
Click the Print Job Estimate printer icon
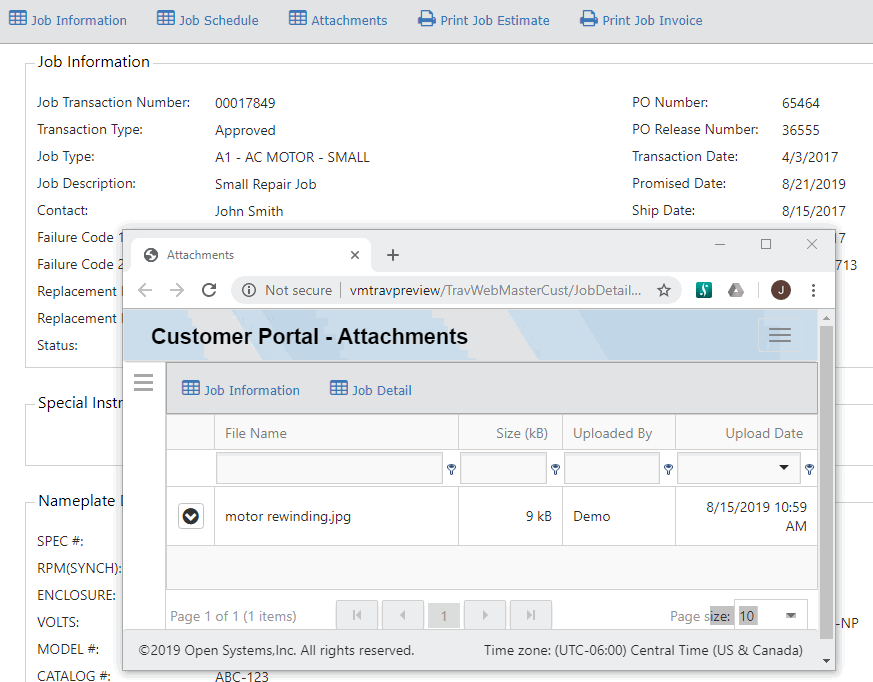(x=427, y=19)
